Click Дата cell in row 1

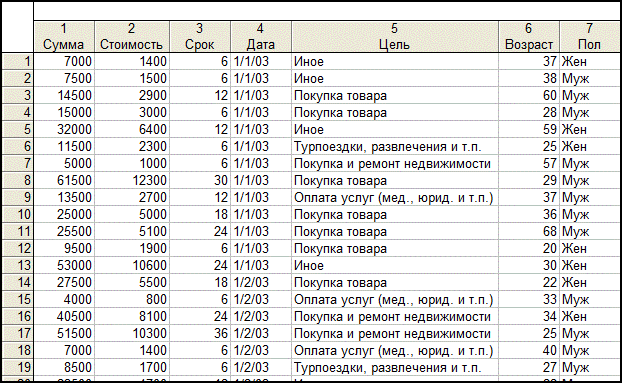point(261,61)
